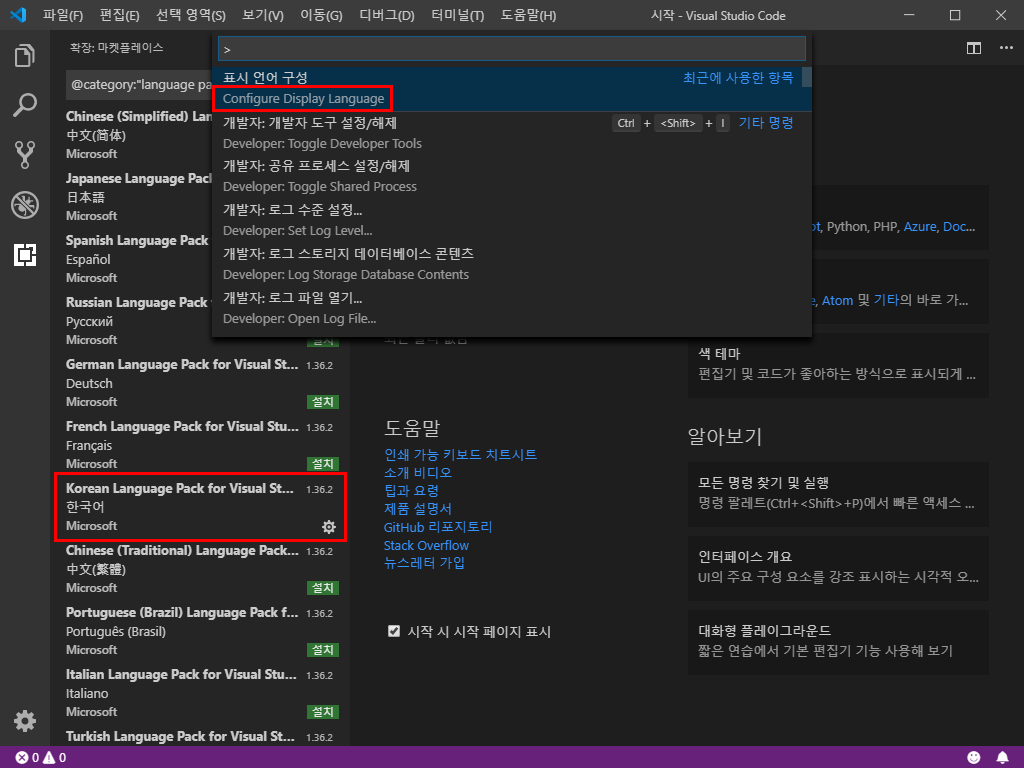This screenshot has height=768, width=1024.
Task: Click the VS Code logo in title bar
Action: (x=18, y=14)
